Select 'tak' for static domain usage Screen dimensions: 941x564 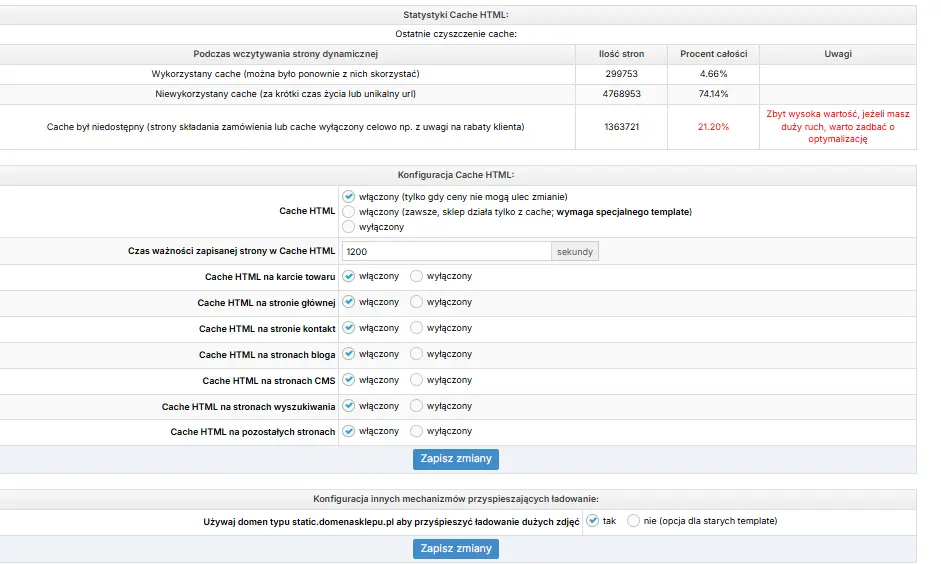click(593, 521)
